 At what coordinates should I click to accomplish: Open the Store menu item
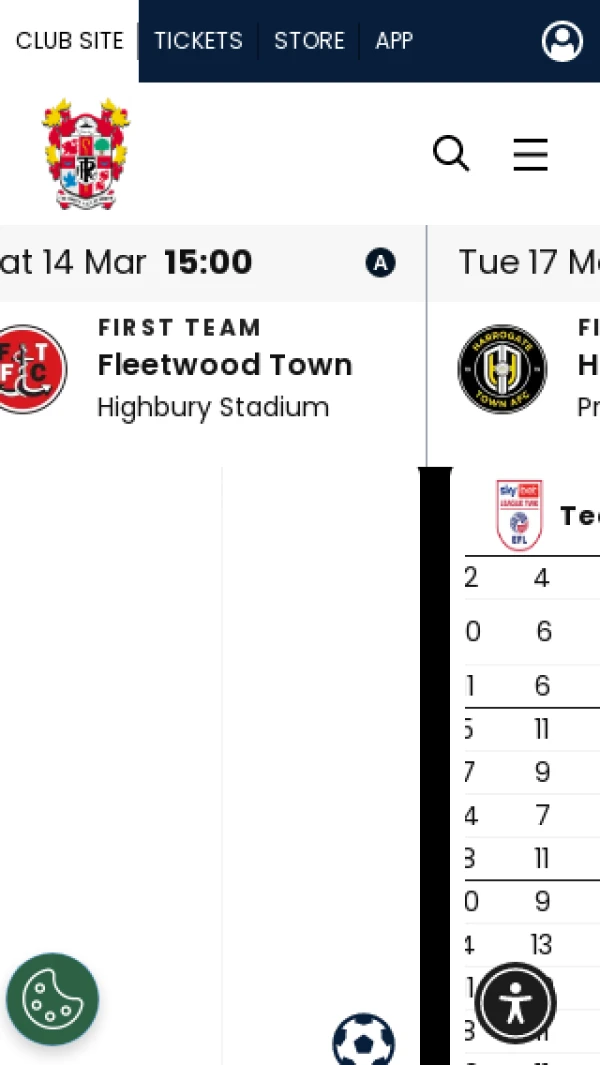(x=309, y=41)
